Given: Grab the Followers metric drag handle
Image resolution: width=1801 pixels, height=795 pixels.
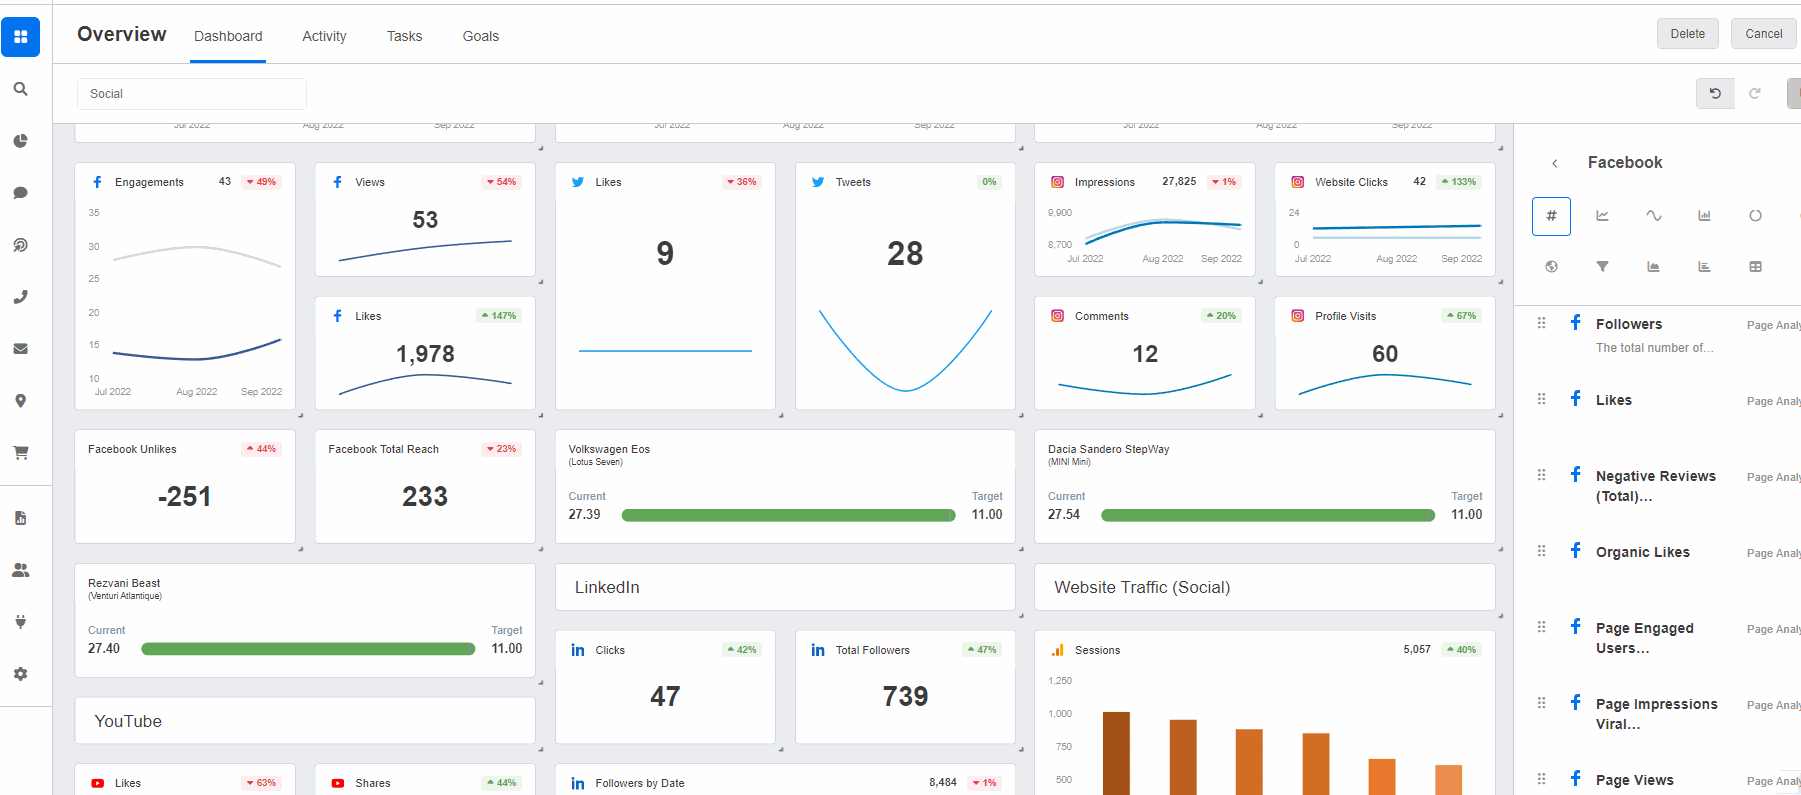Looking at the screenshot, I should coord(1541,323).
